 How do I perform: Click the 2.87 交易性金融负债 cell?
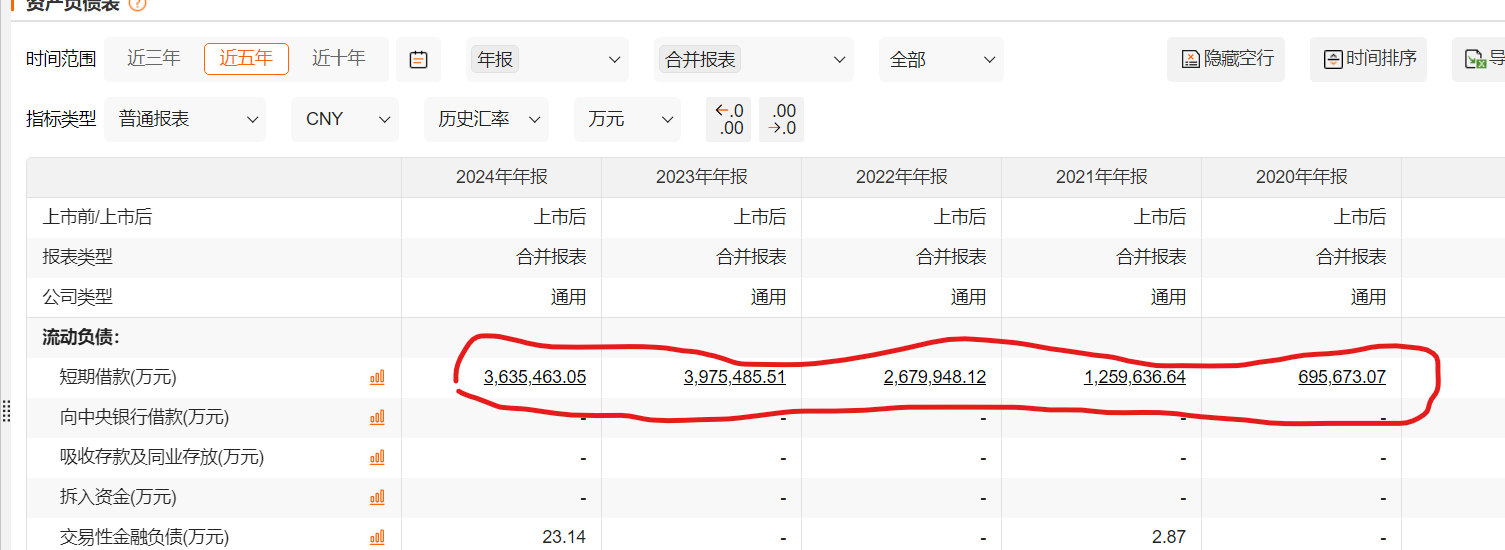click(x=1169, y=538)
